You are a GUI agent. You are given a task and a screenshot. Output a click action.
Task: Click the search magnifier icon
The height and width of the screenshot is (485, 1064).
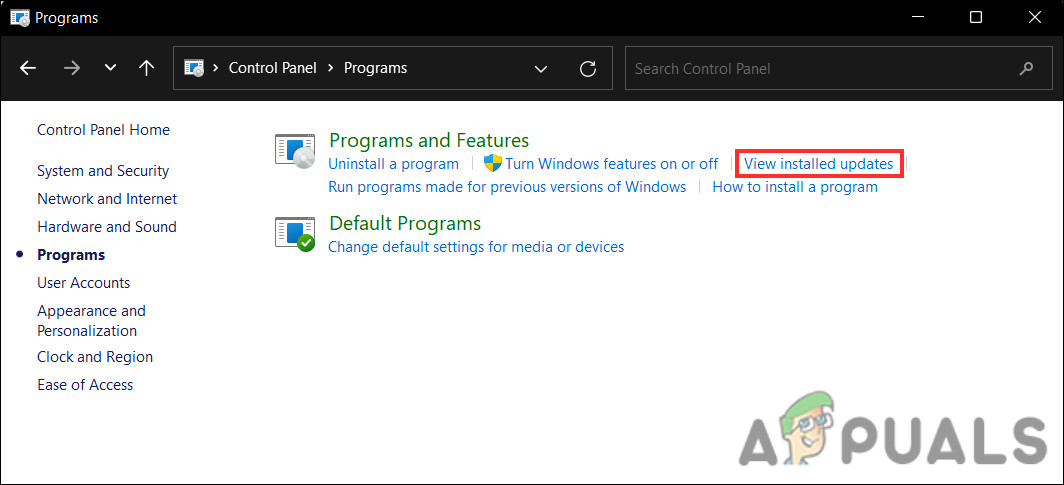pos(1026,68)
